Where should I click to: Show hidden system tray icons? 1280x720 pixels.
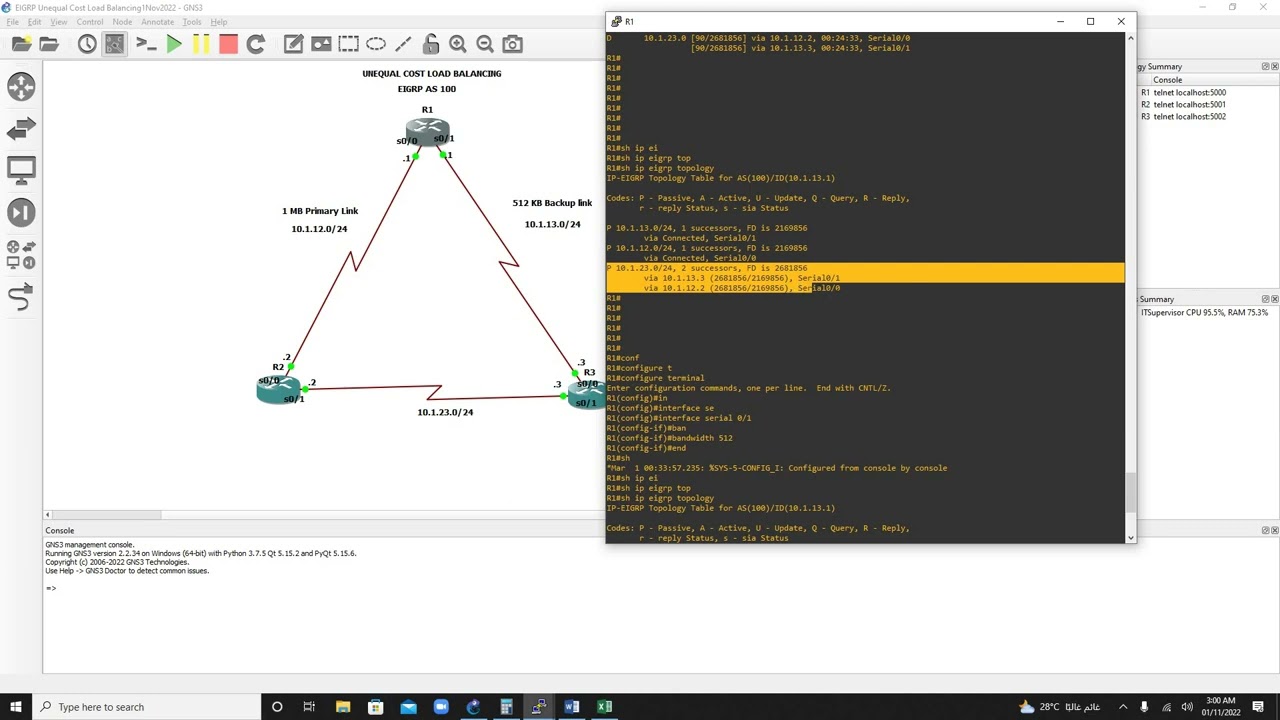tap(1123, 707)
